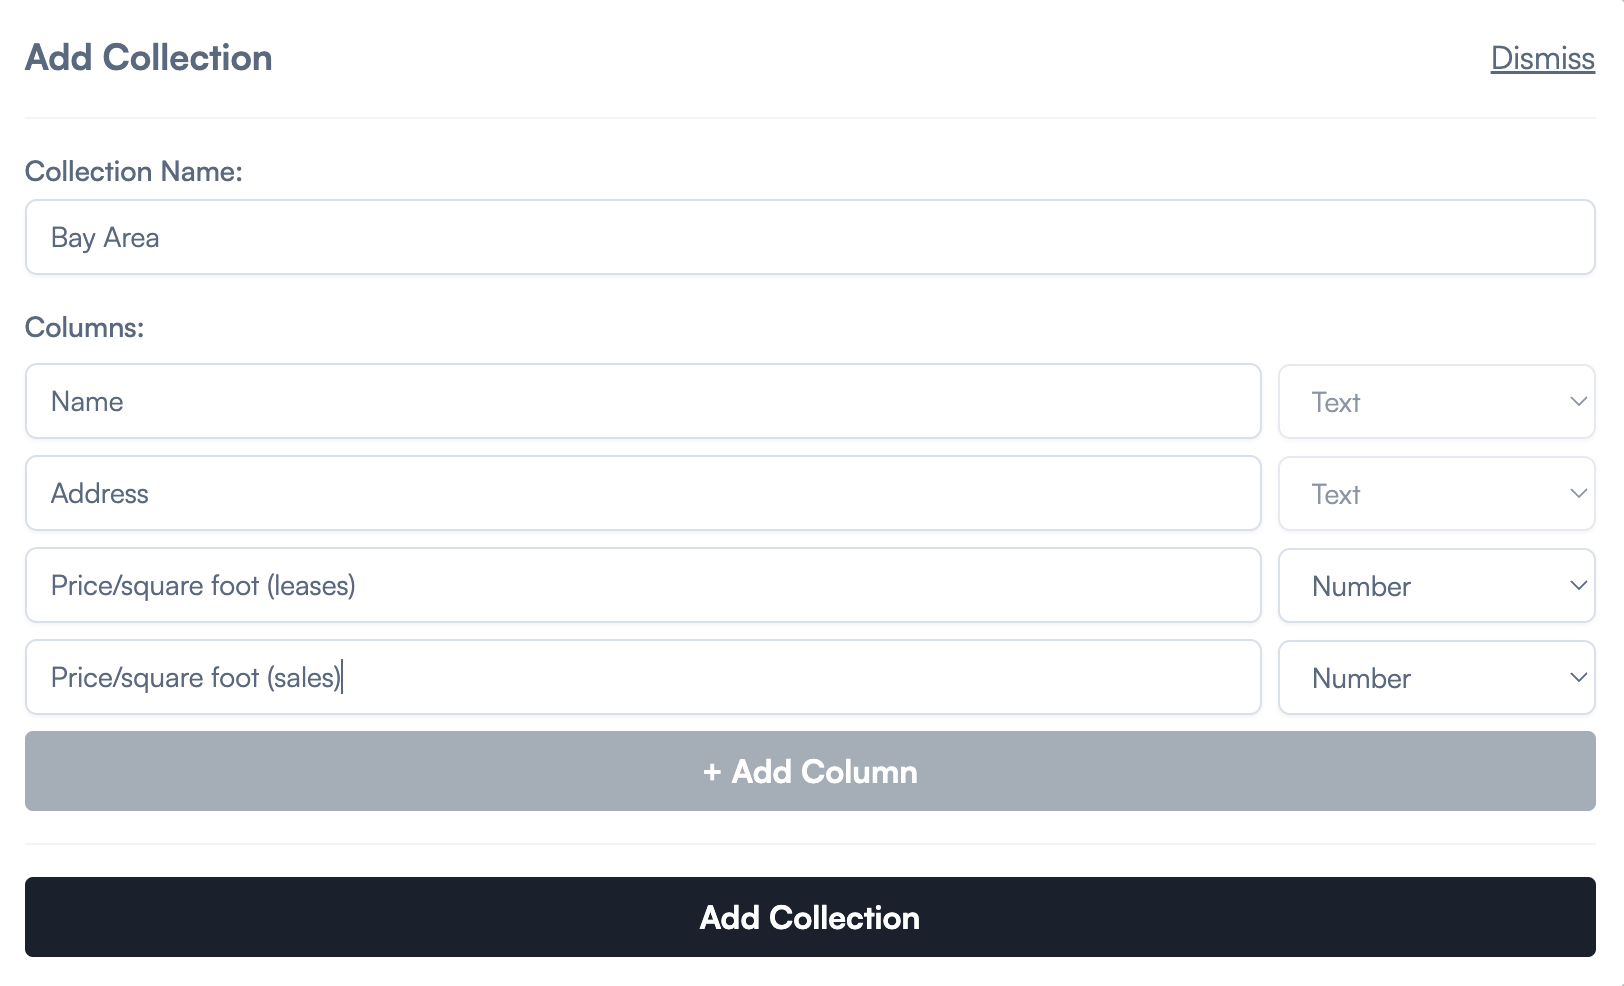Click the chevron arrow on leases column's Number selector
1624x986 pixels.
(1578, 586)
